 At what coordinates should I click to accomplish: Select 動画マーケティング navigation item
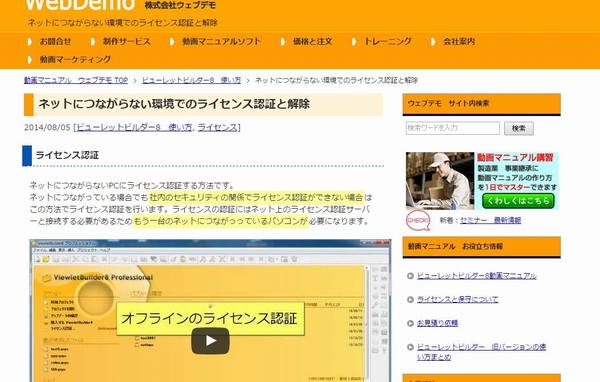tap(75, 59)
